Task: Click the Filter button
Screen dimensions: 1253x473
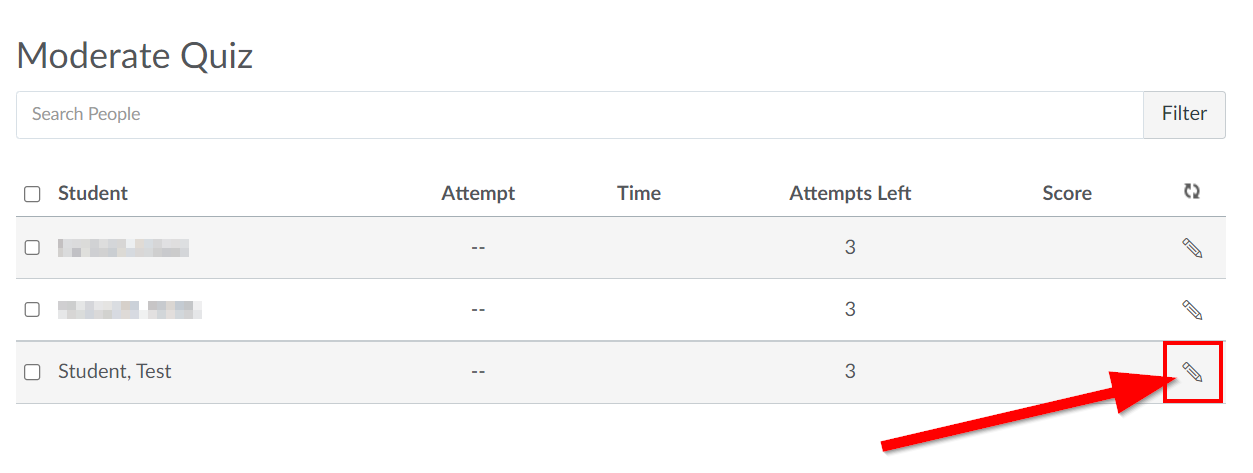Action: tap(1184, 114)
